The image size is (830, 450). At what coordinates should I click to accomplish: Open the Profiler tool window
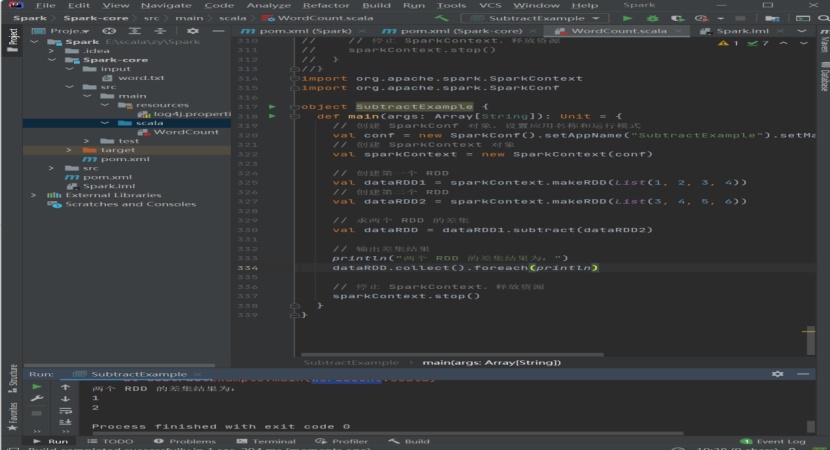(x=341, y=441)
